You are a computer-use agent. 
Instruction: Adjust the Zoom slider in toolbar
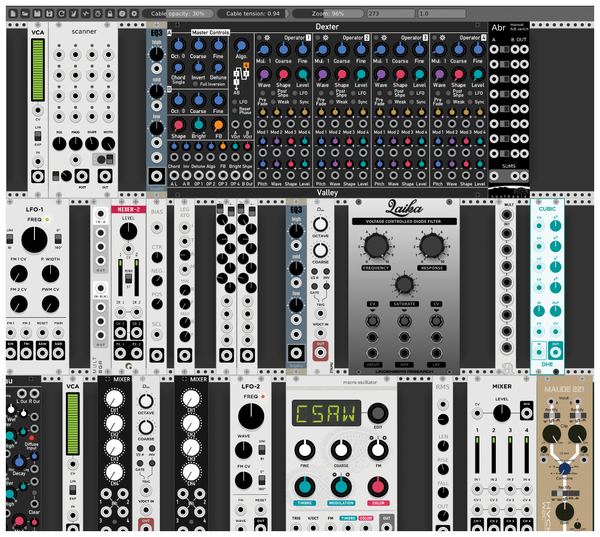[x=328, y=13]
